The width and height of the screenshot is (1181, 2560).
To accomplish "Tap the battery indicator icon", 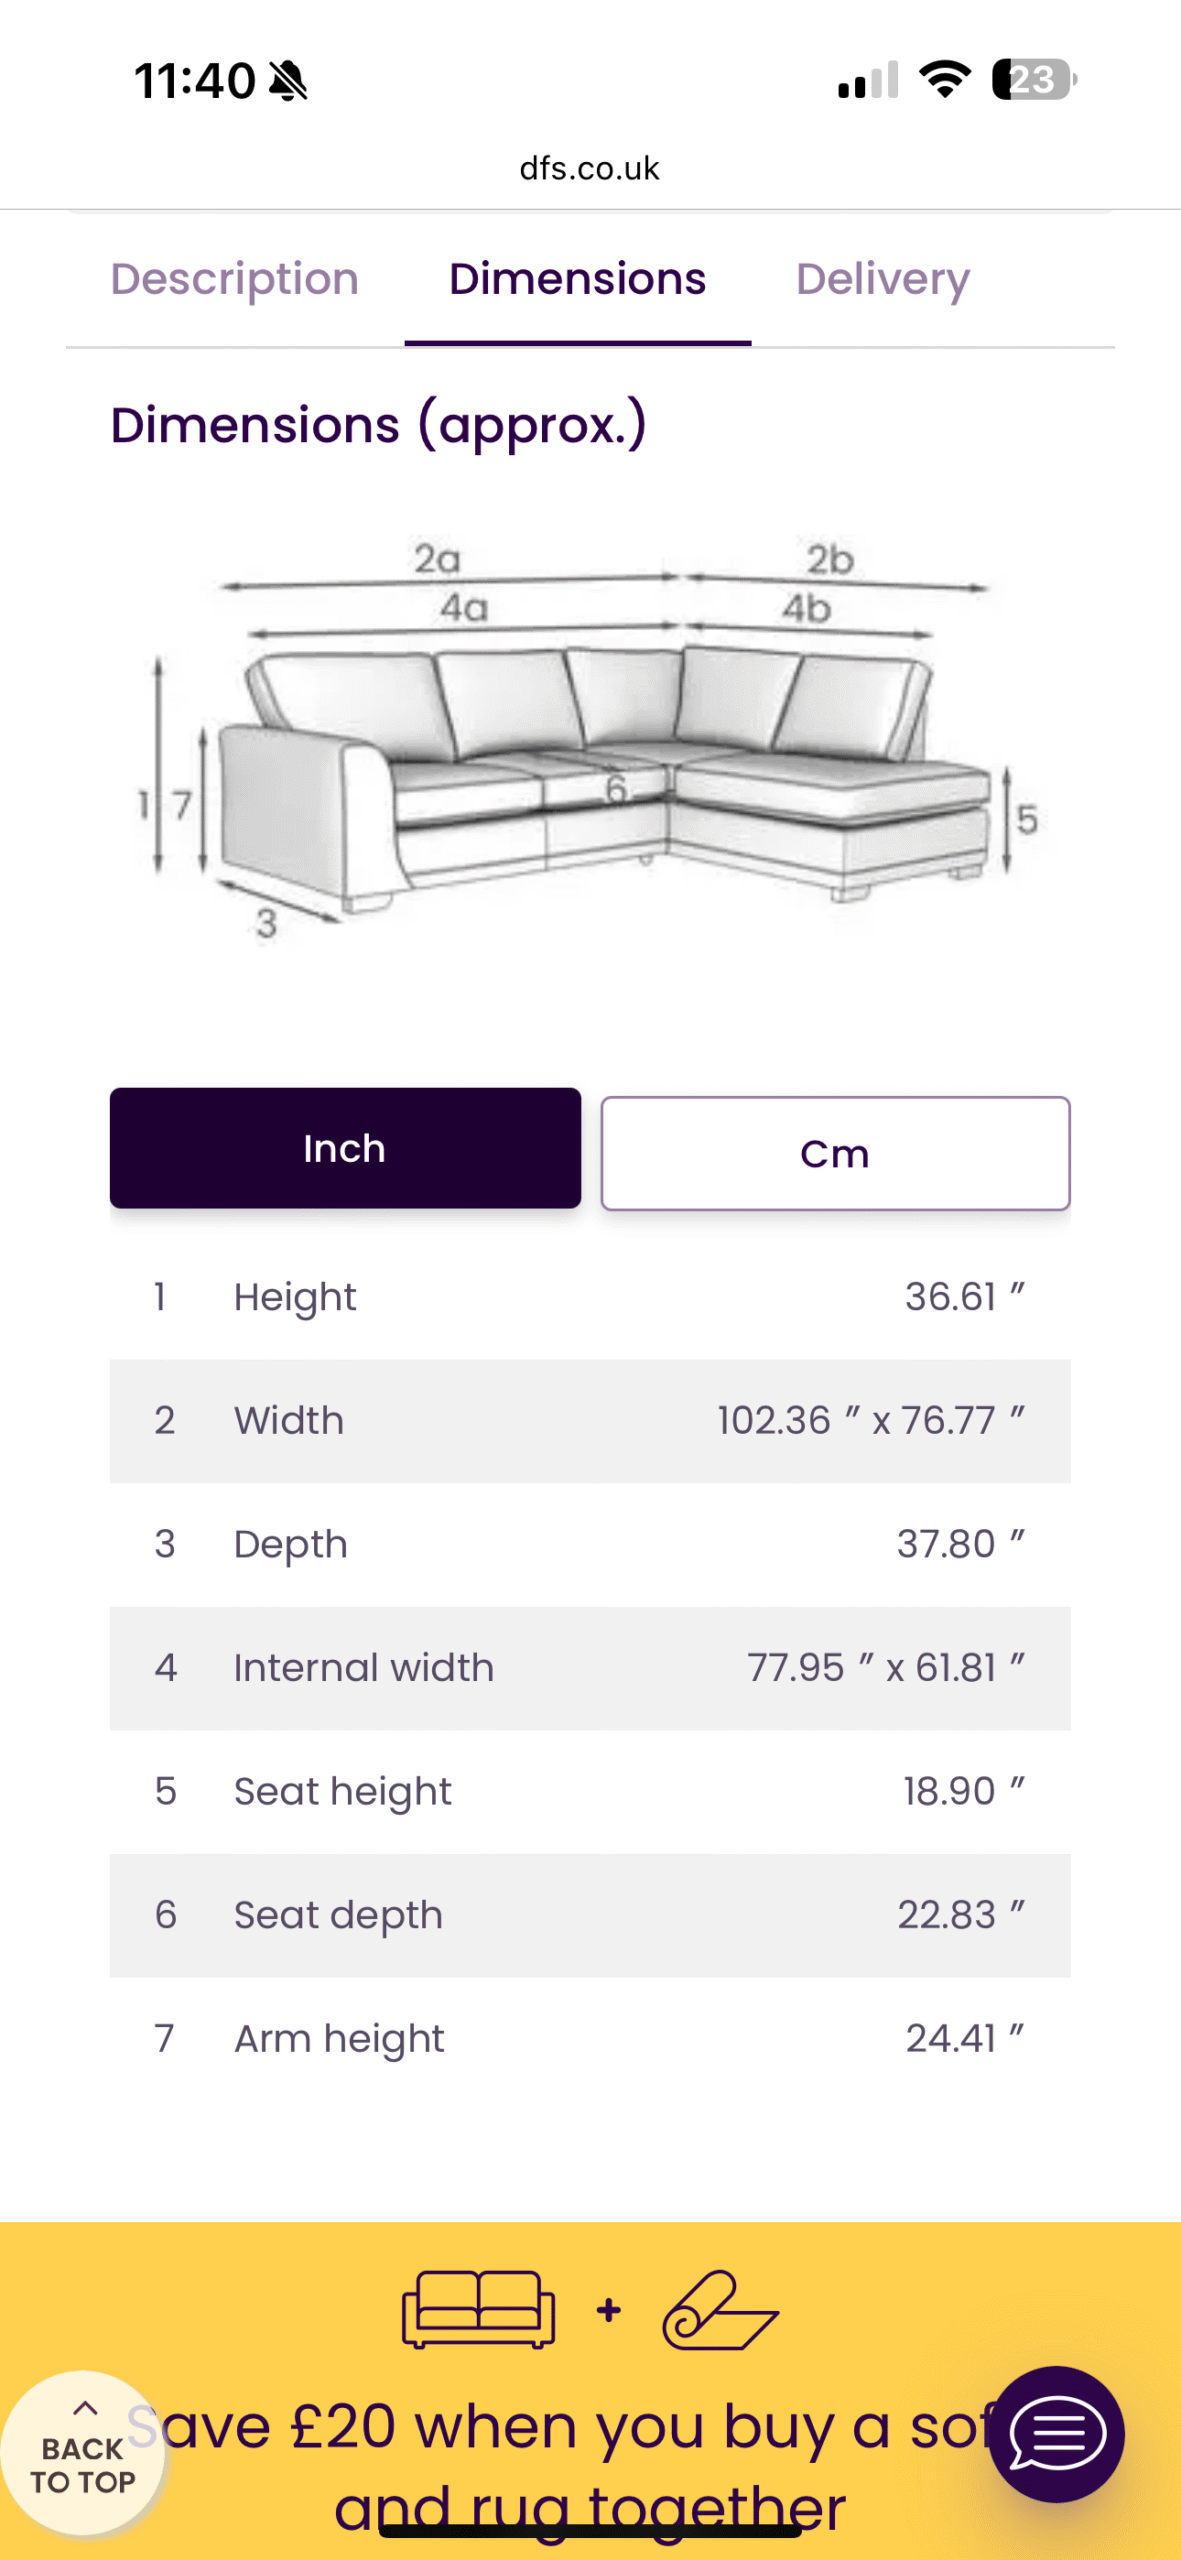I will point(1034,79).
